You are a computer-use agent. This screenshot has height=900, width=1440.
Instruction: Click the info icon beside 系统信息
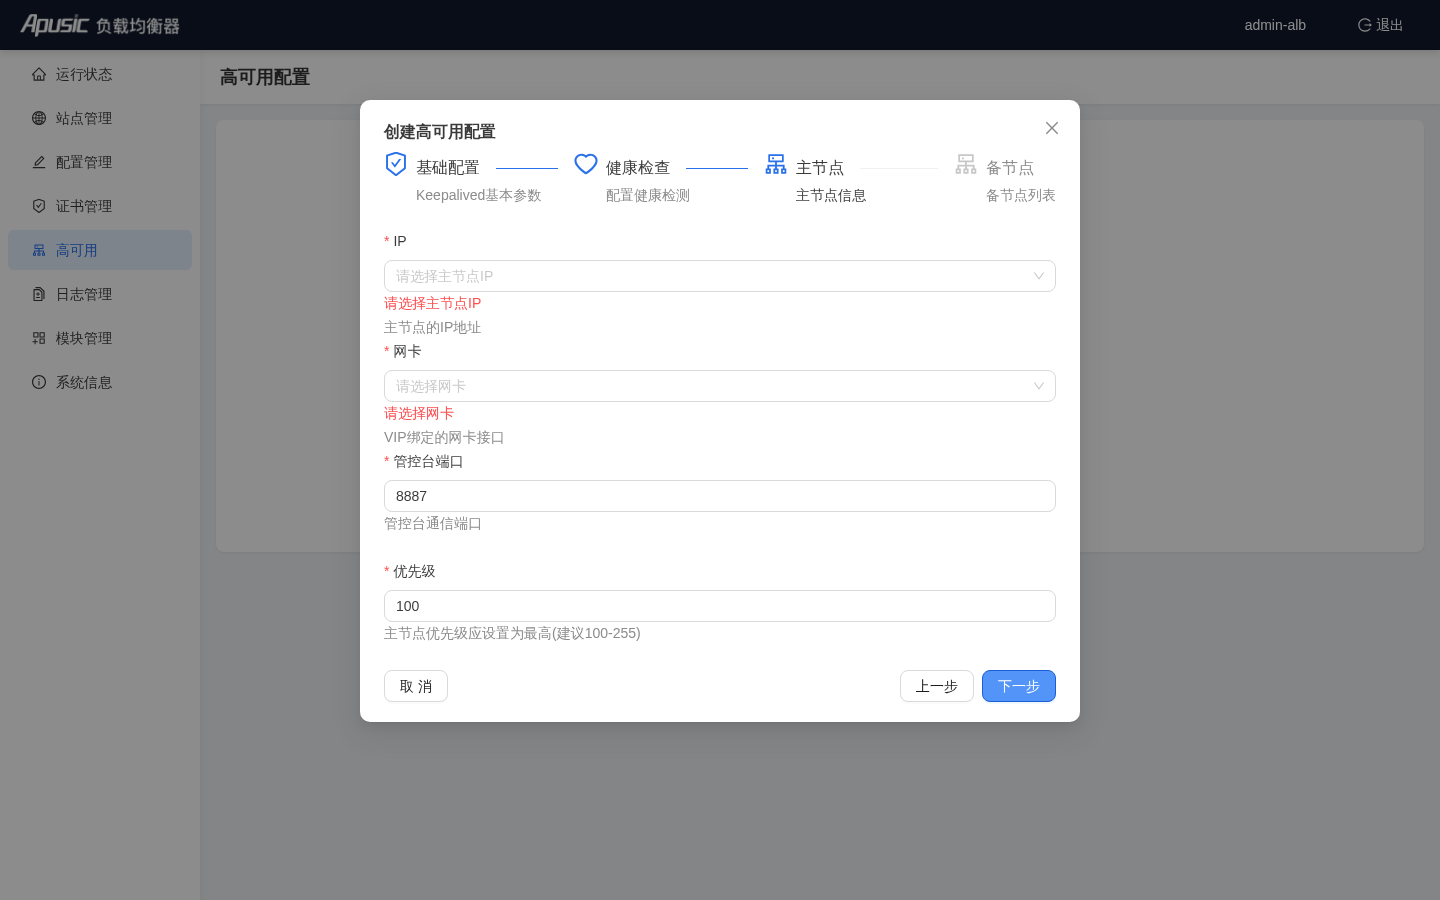[39, 382]
